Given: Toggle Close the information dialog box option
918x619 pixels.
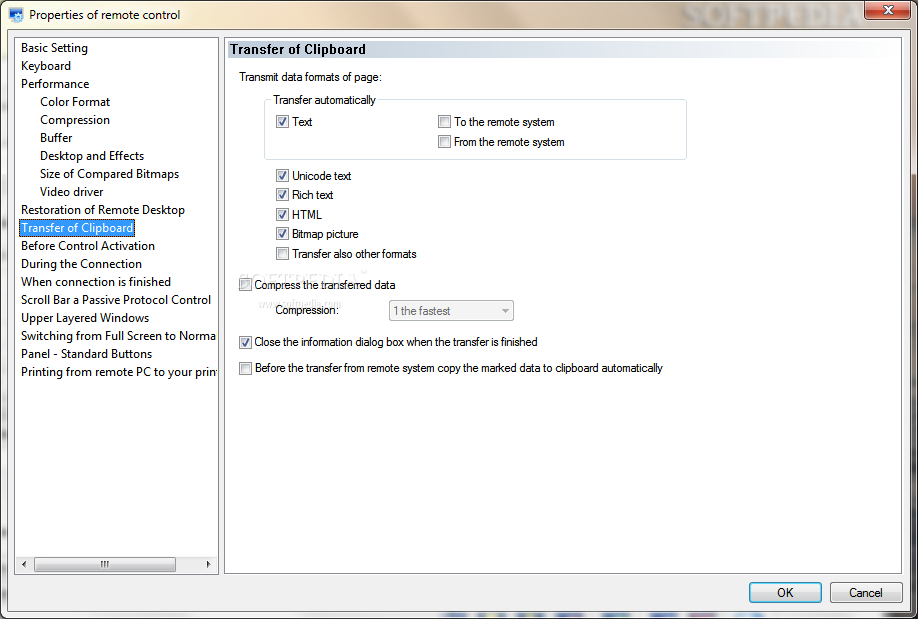Looking at the screenshot, I should [x=245, y=342].
